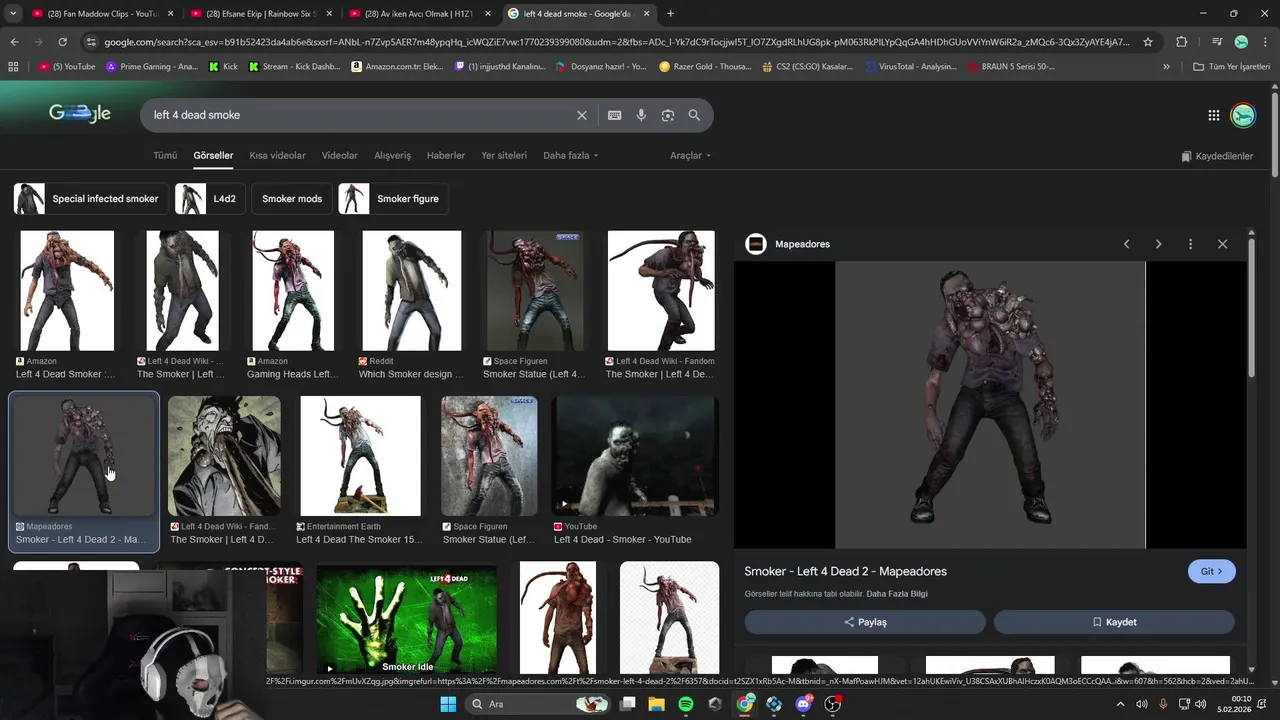Open the Reddit Which Smoker design thumbnail
This screenshot has width=1280, height=720.
(412, 291)
